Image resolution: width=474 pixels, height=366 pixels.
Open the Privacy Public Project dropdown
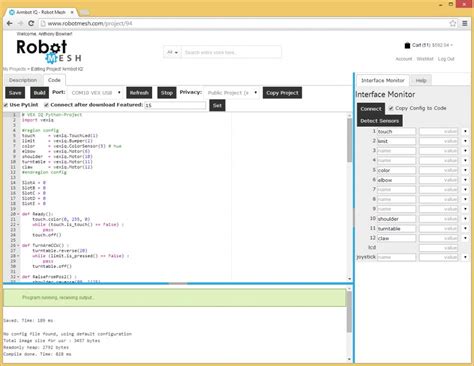tap(232, 93)
